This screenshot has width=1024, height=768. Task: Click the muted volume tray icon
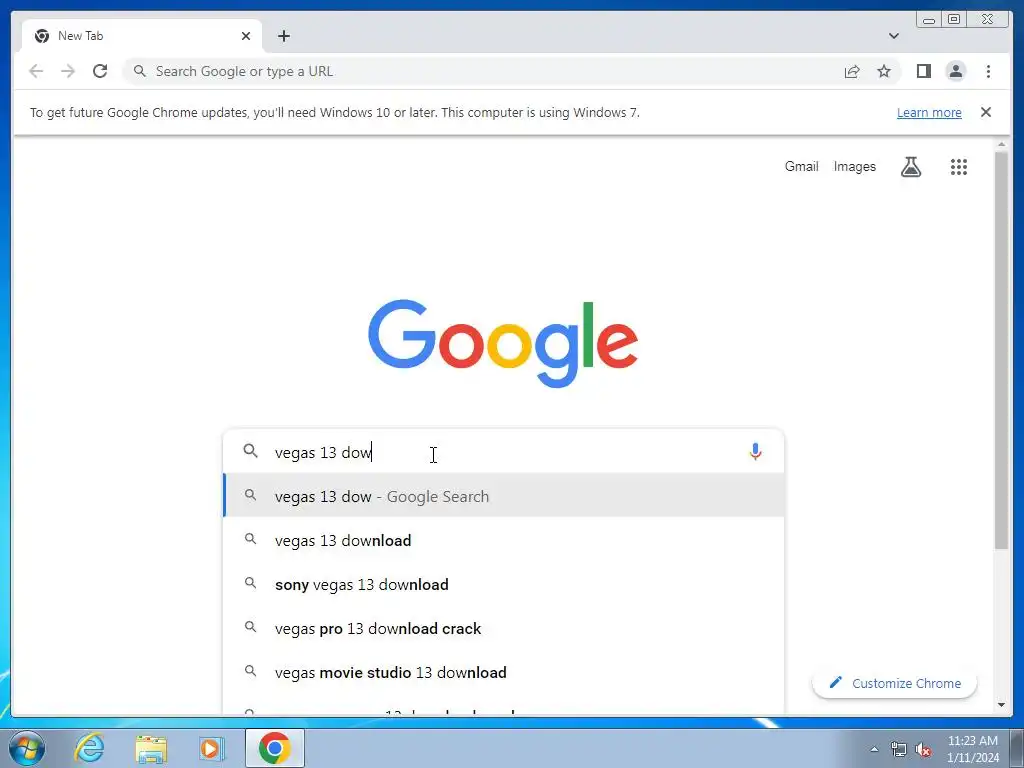(922, 749)
